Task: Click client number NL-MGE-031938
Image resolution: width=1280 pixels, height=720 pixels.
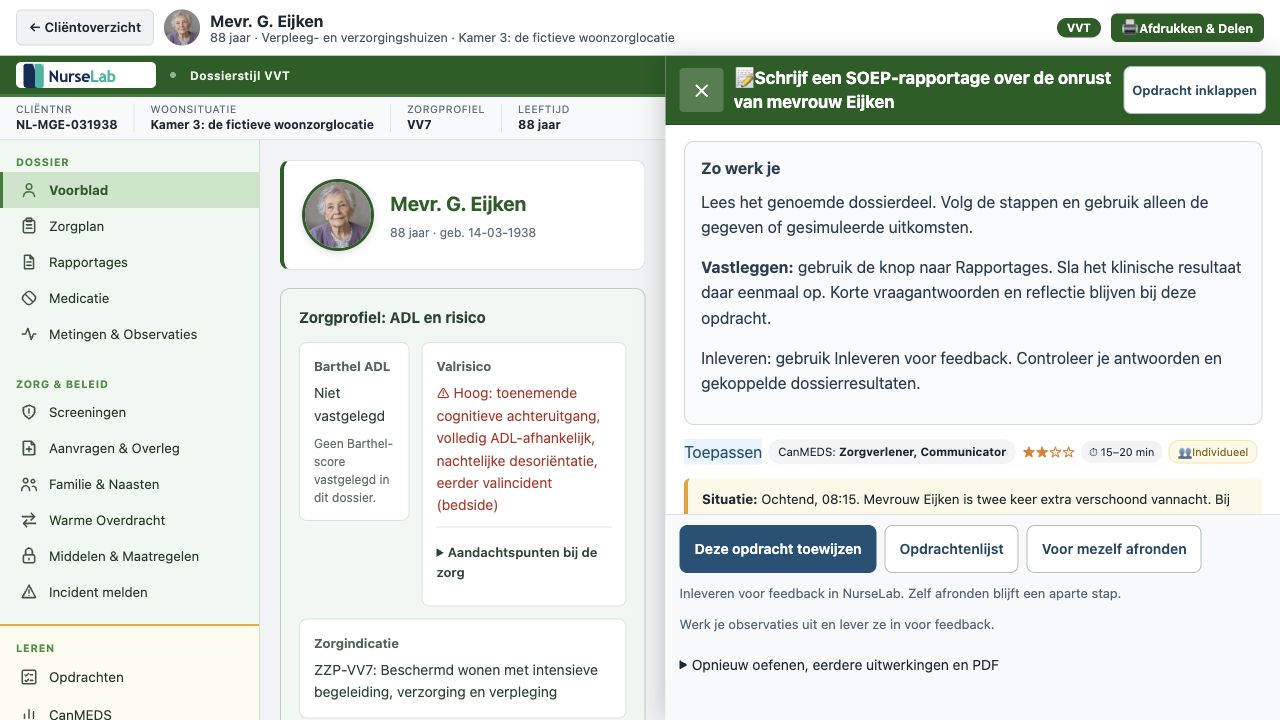Action: tap(67, 125)
